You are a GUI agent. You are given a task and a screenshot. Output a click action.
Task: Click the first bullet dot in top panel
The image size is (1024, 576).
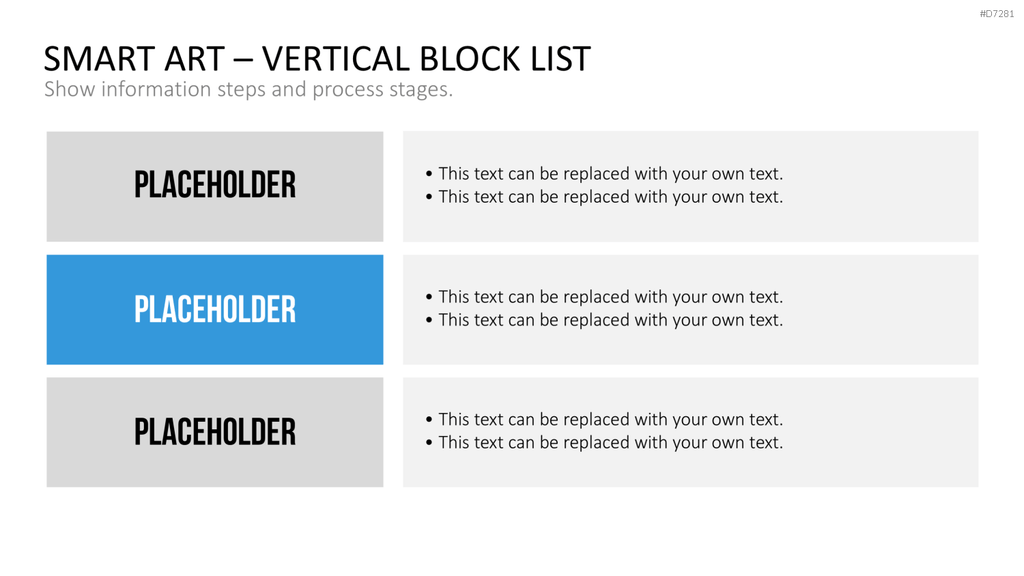pos(428,174)
